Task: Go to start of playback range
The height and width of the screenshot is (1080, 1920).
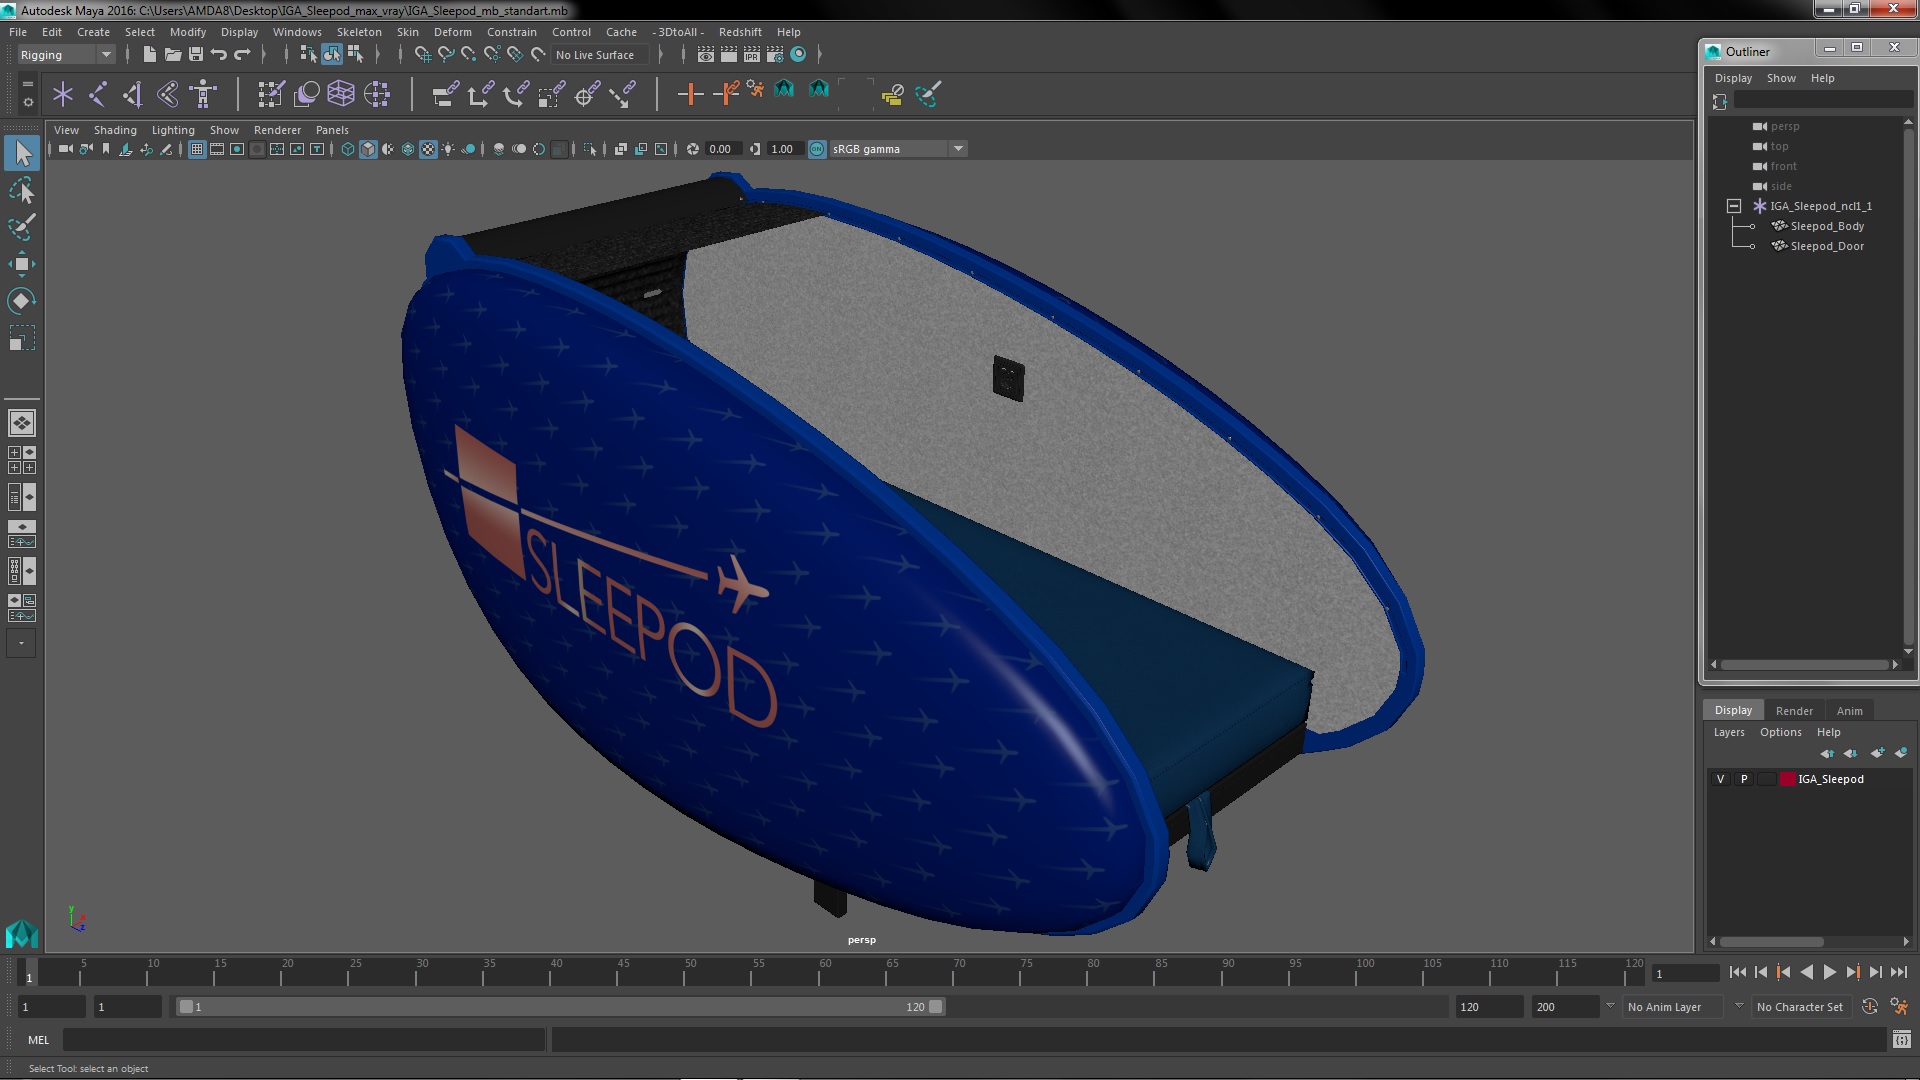Action: (1737, 972)
